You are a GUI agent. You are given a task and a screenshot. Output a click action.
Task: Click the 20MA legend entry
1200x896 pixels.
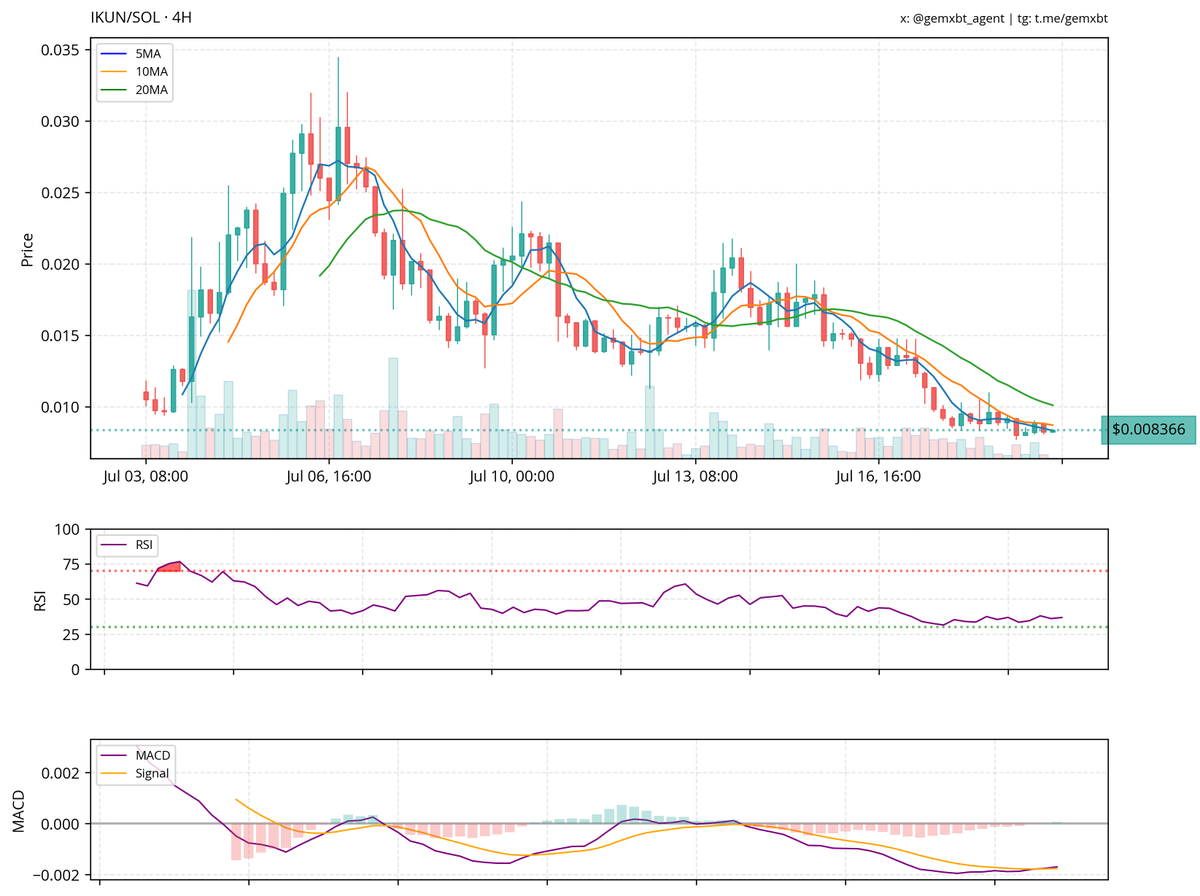(134, 91)
